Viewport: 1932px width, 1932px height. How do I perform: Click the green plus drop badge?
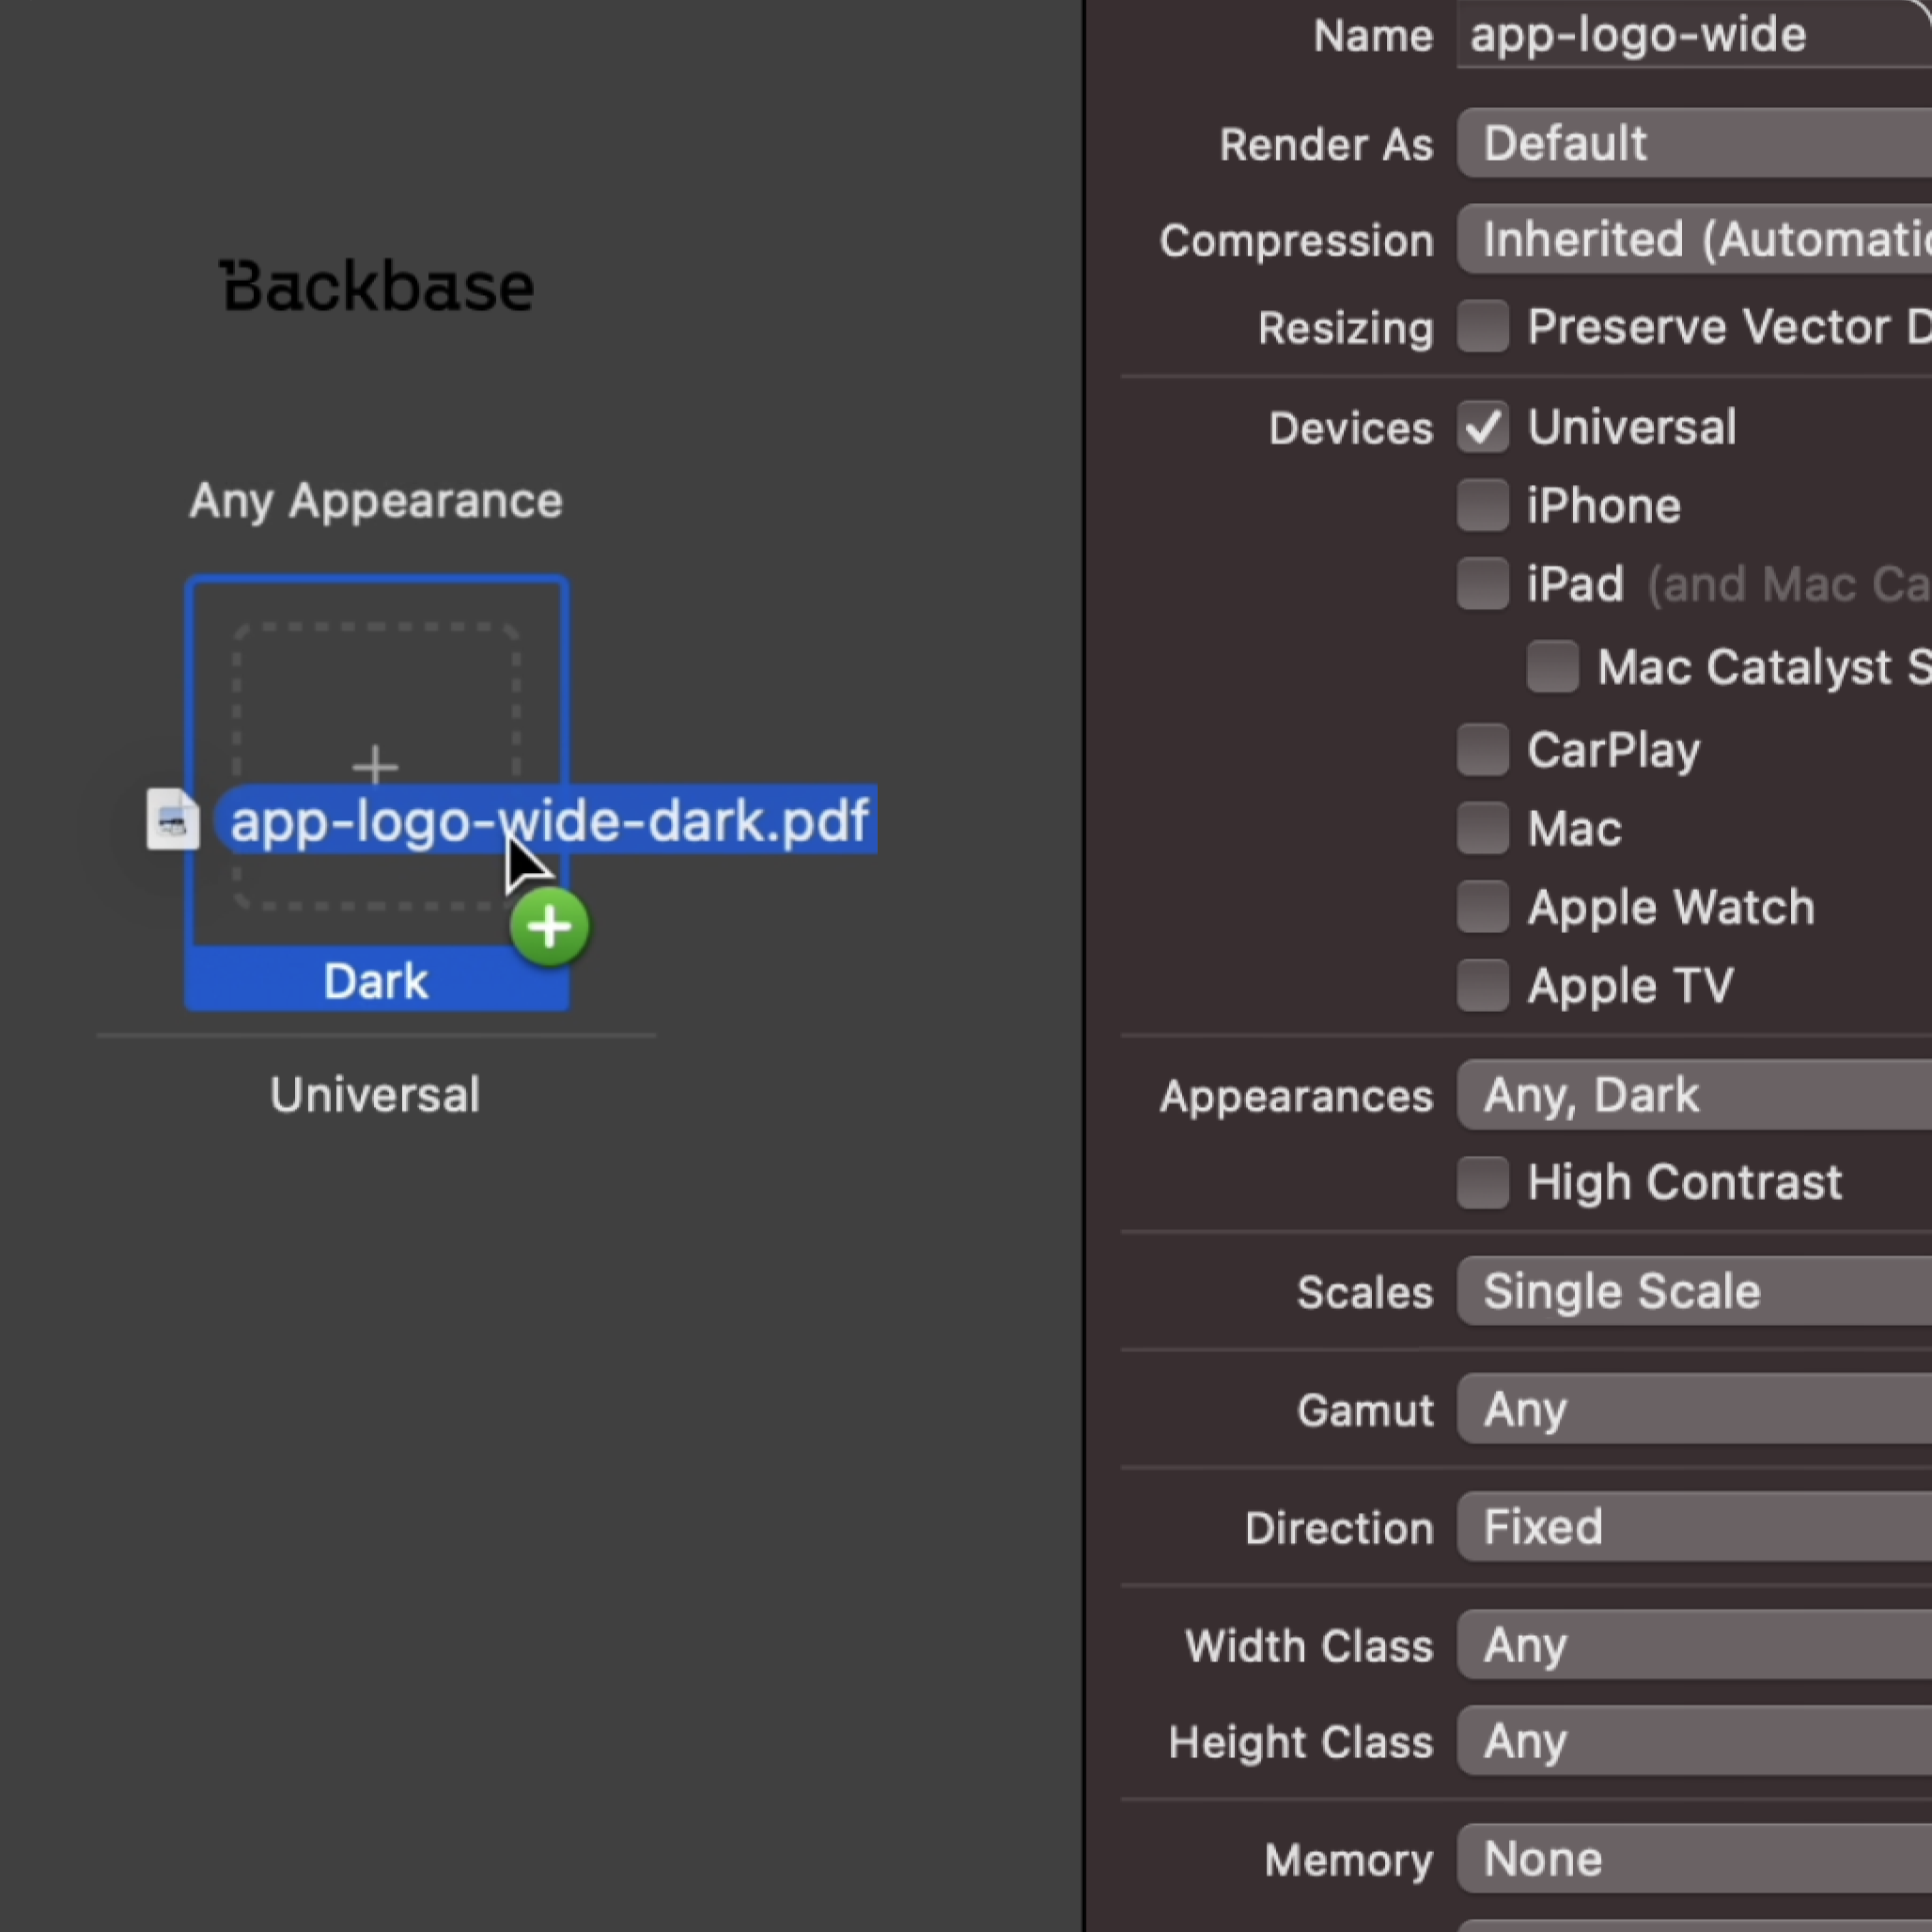click(549, 925)
